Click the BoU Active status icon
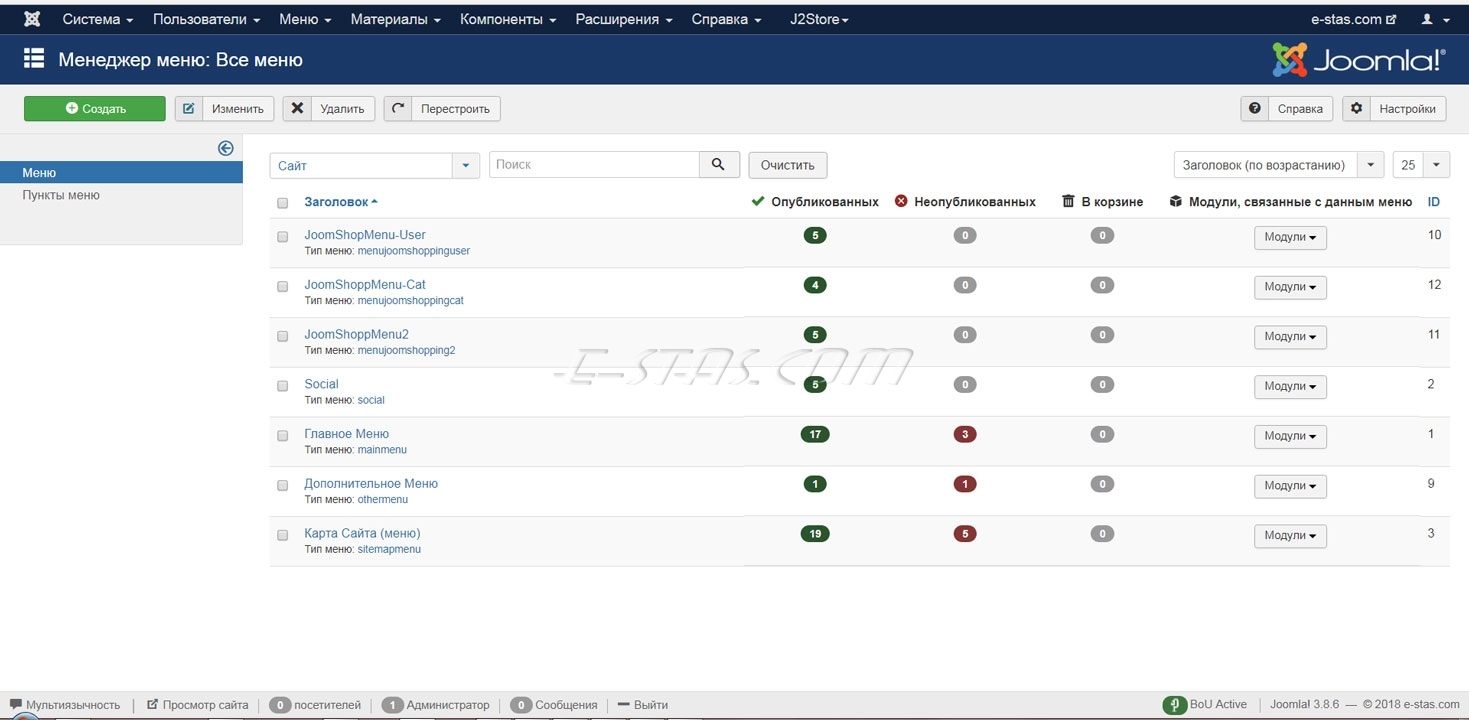 (x=1175, y=705)
